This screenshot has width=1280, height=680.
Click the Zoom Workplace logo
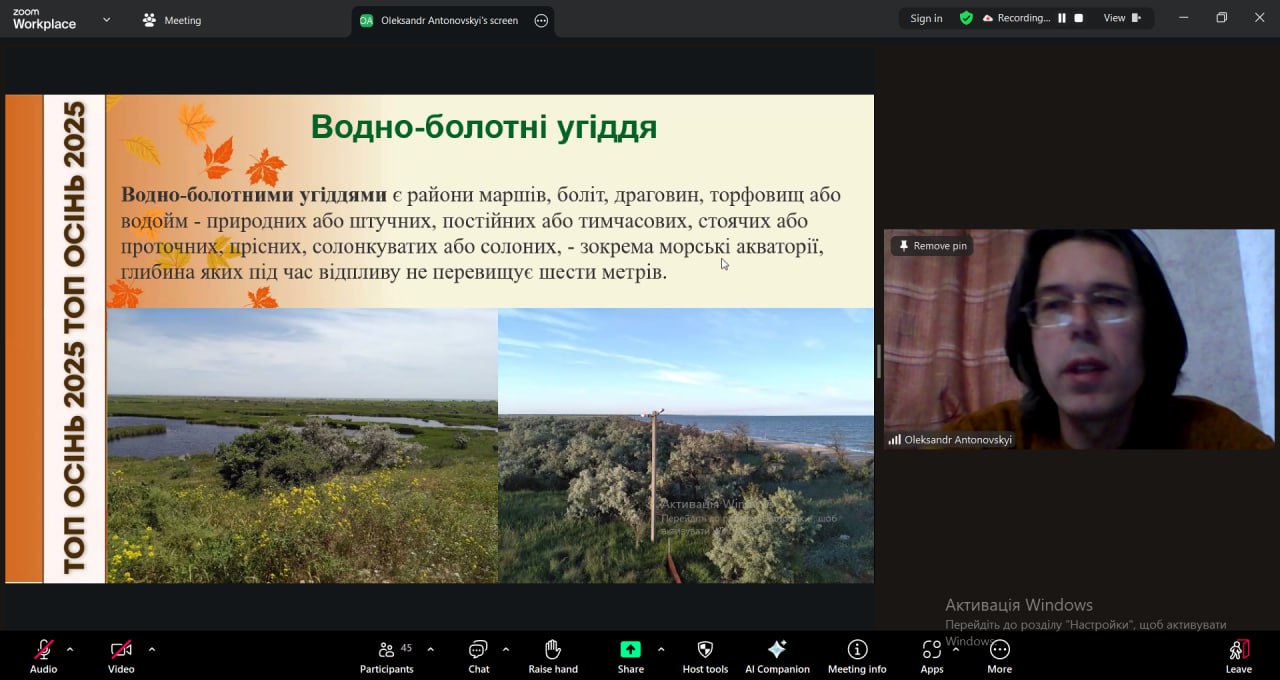[44, 19]
